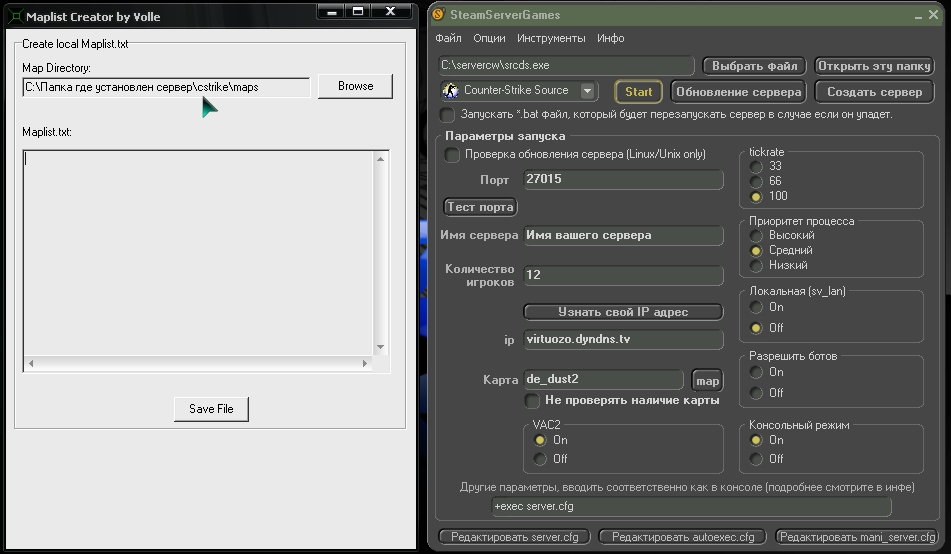Open the Файл menu

[x=448, y=38]
